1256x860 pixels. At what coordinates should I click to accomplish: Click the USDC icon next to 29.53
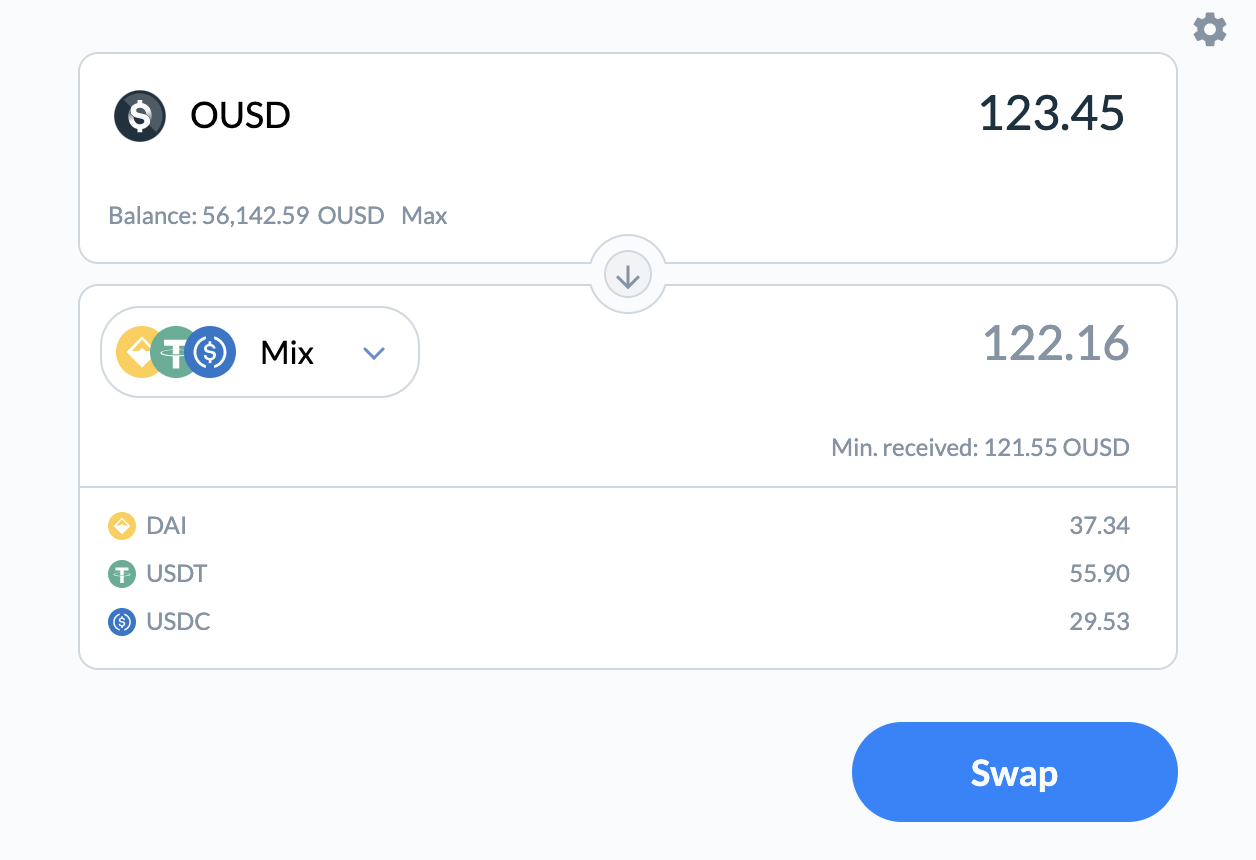pos(121,621)
